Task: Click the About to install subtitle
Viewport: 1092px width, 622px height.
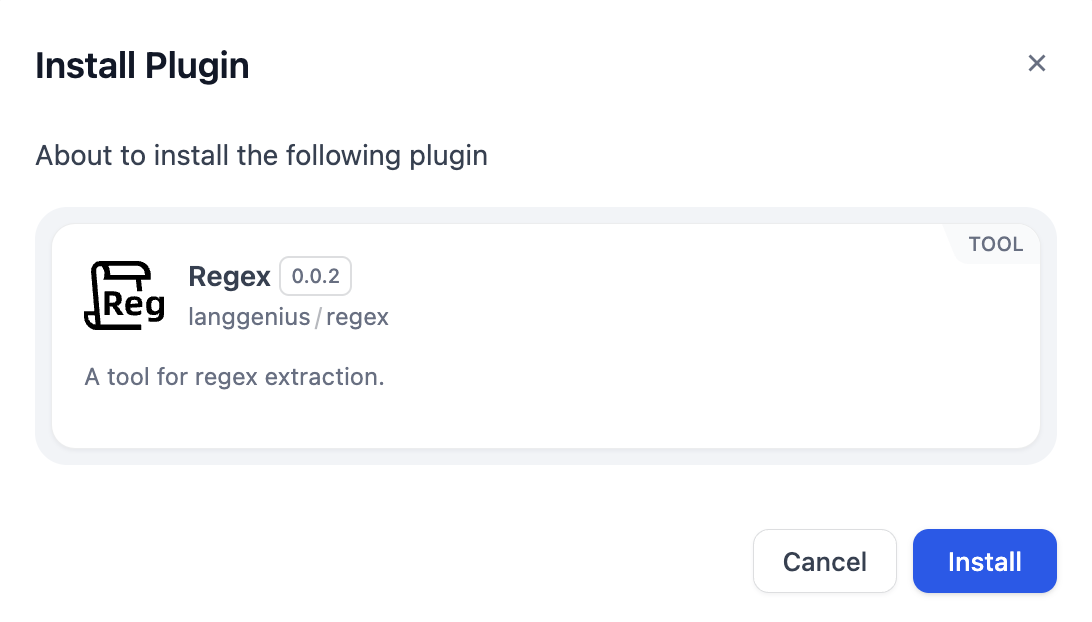Action: (x=261, y=156)
